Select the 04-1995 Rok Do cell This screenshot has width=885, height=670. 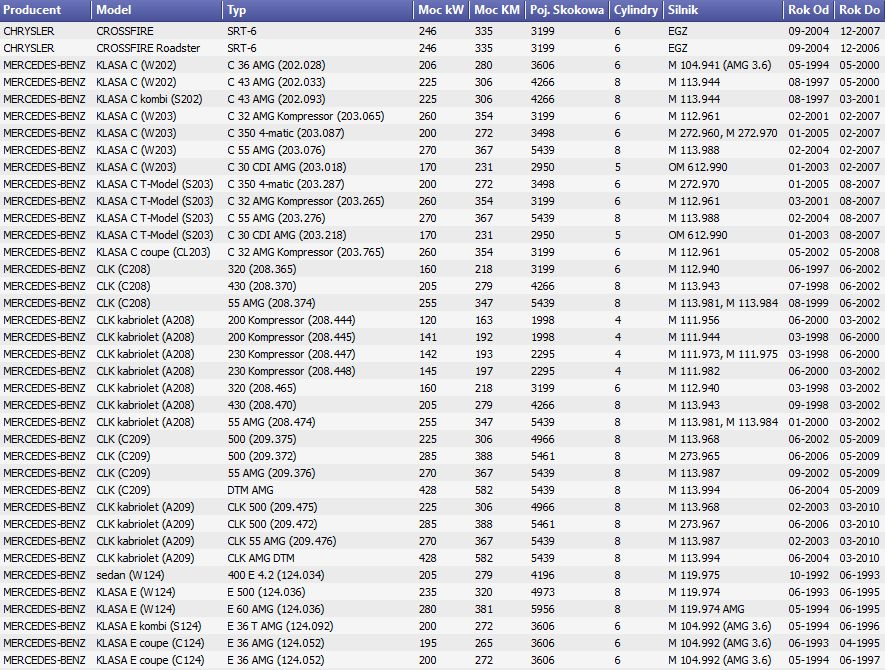tap(860, 643)
